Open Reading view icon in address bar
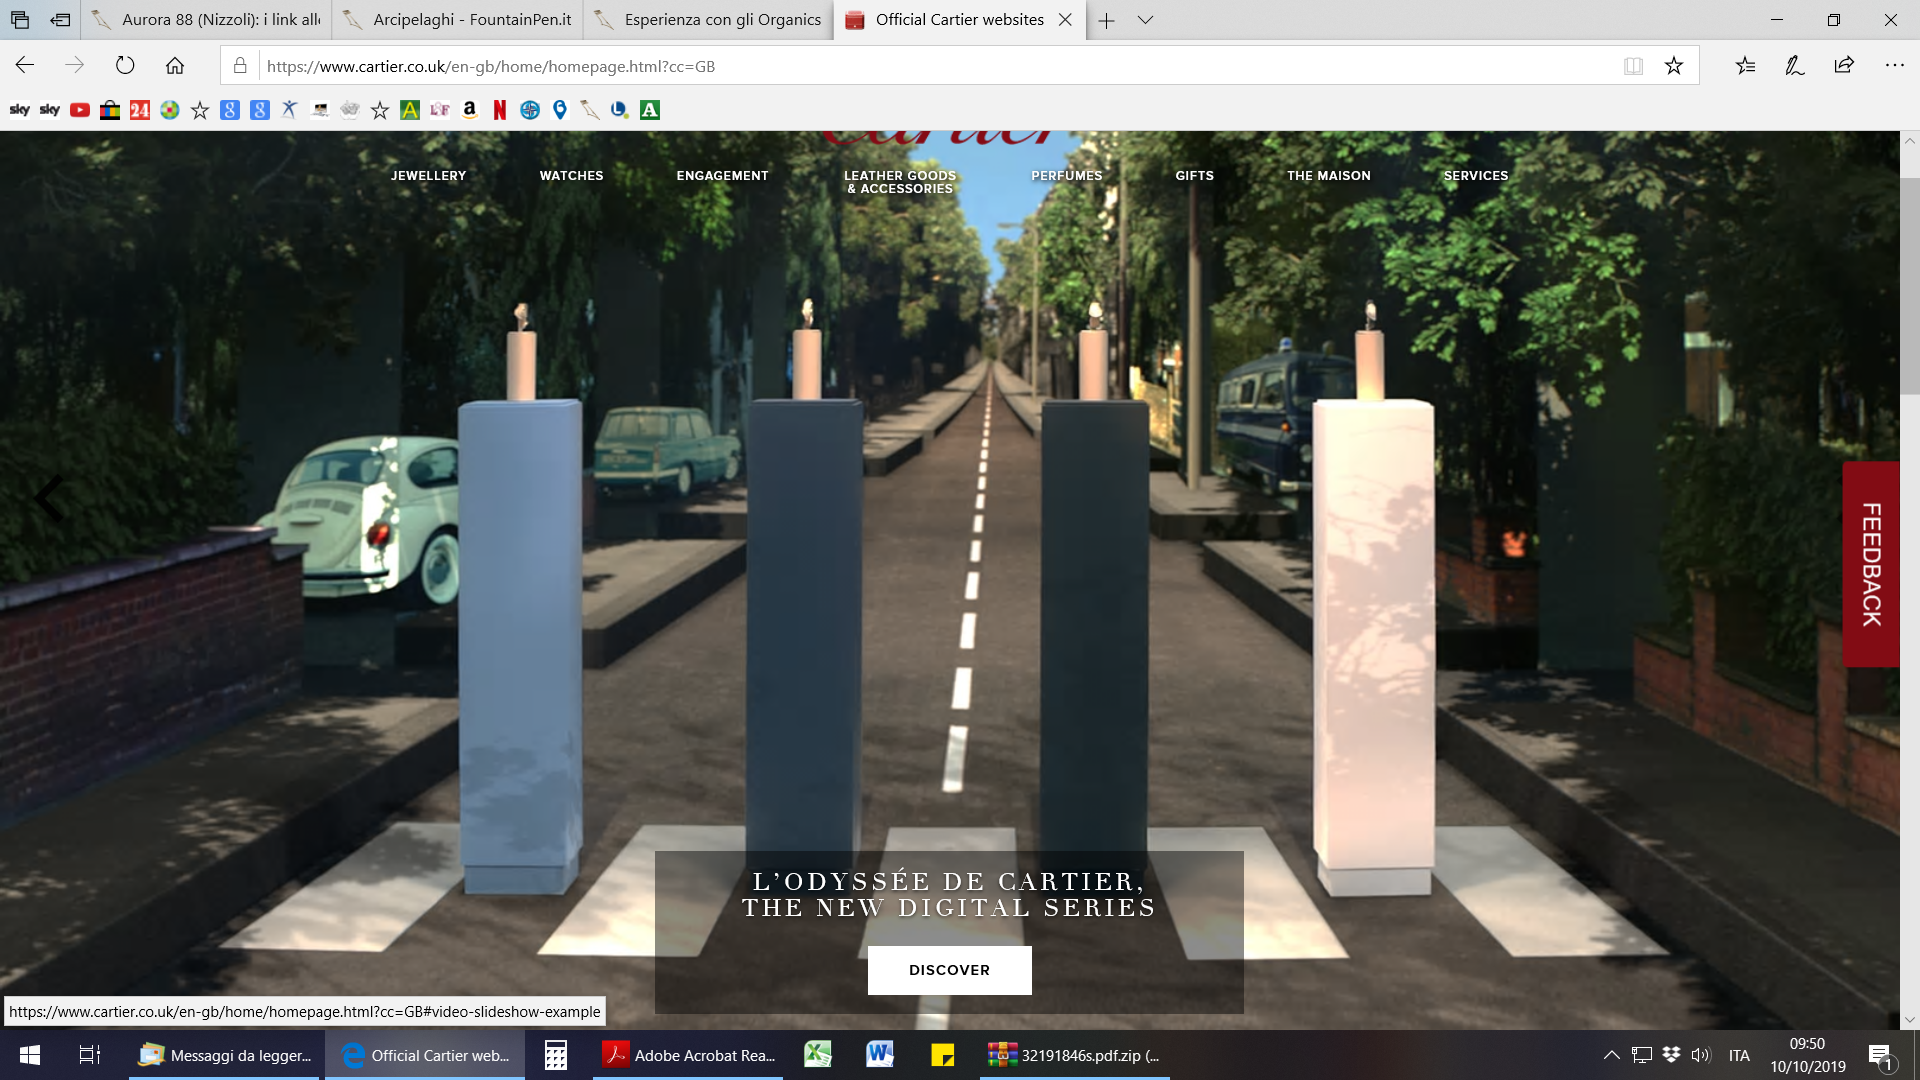Viewport: 1920px width, 1080px height. coord(1633,66)
